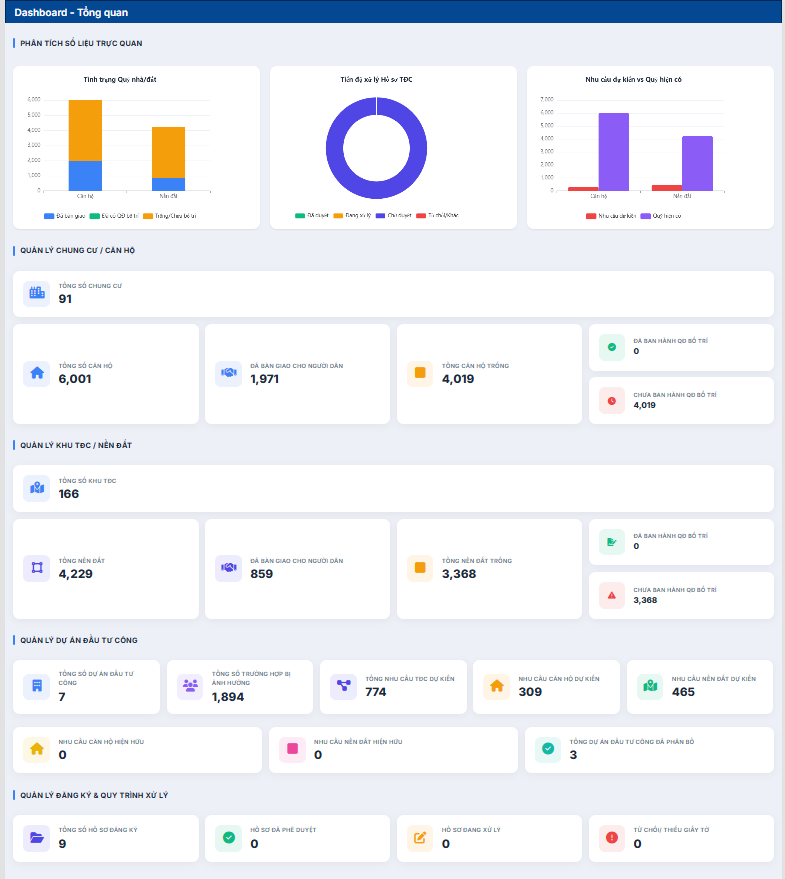Click the orange square icon for Tổng nền đất trống
Screen dimensions: 785x879
point(420,568)
